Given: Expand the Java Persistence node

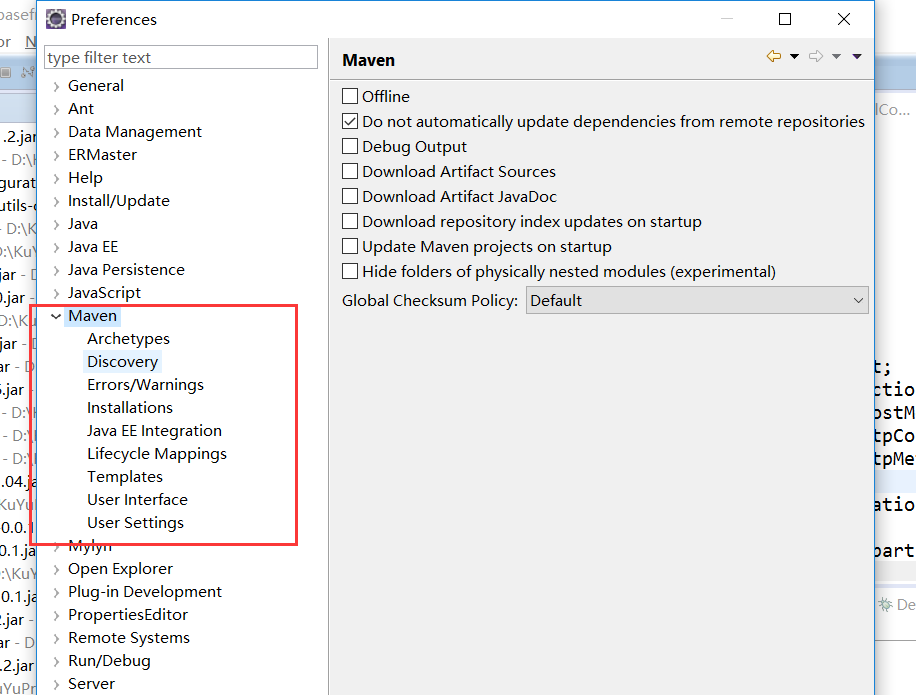Looking at the screenshot, I should click(x=56, y=270).
